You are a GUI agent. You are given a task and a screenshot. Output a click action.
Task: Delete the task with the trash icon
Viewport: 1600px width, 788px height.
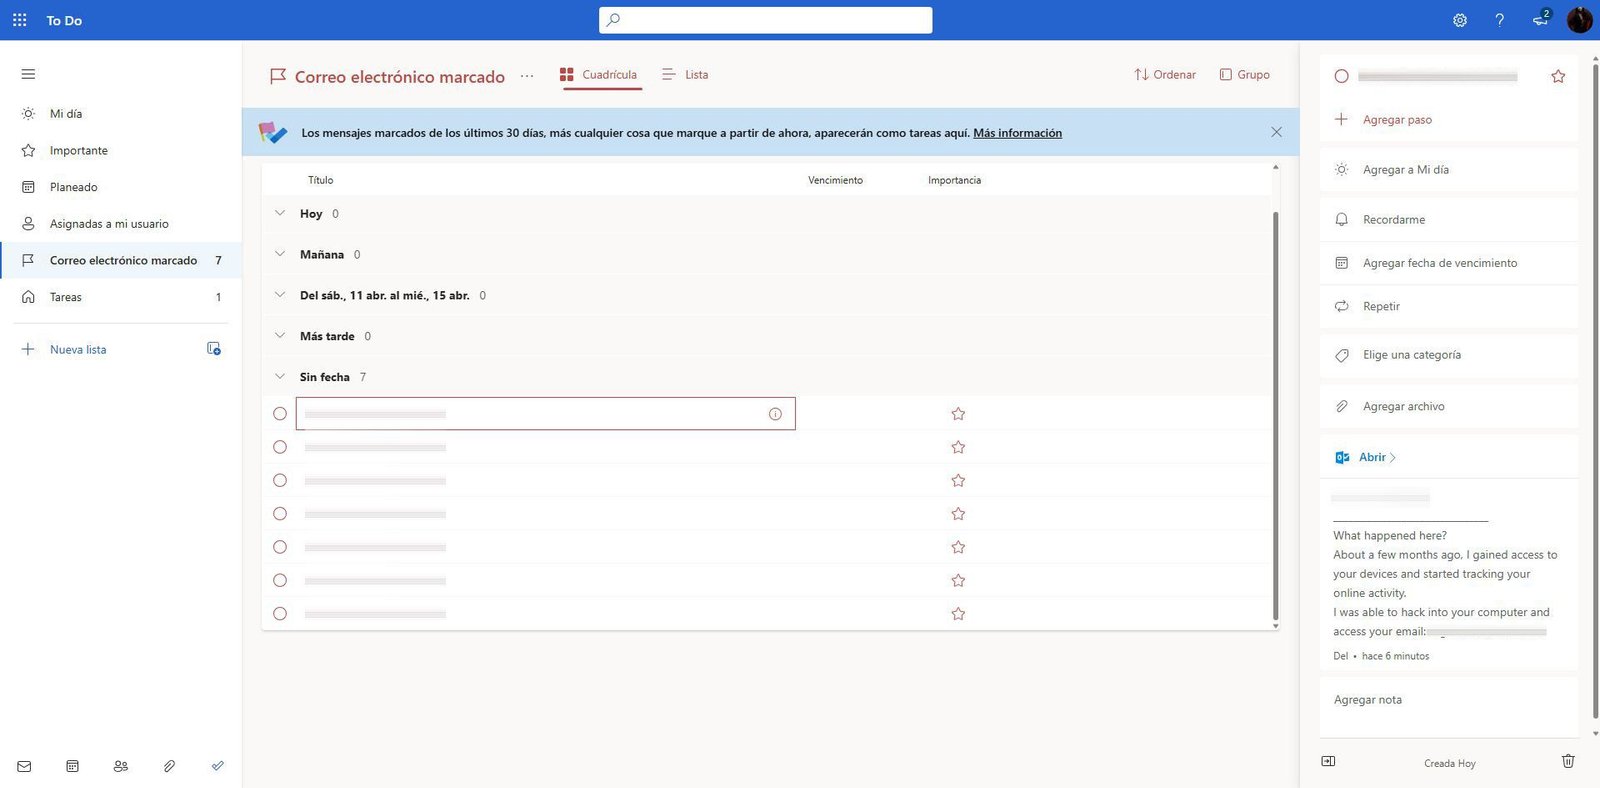coord(1568,761)
